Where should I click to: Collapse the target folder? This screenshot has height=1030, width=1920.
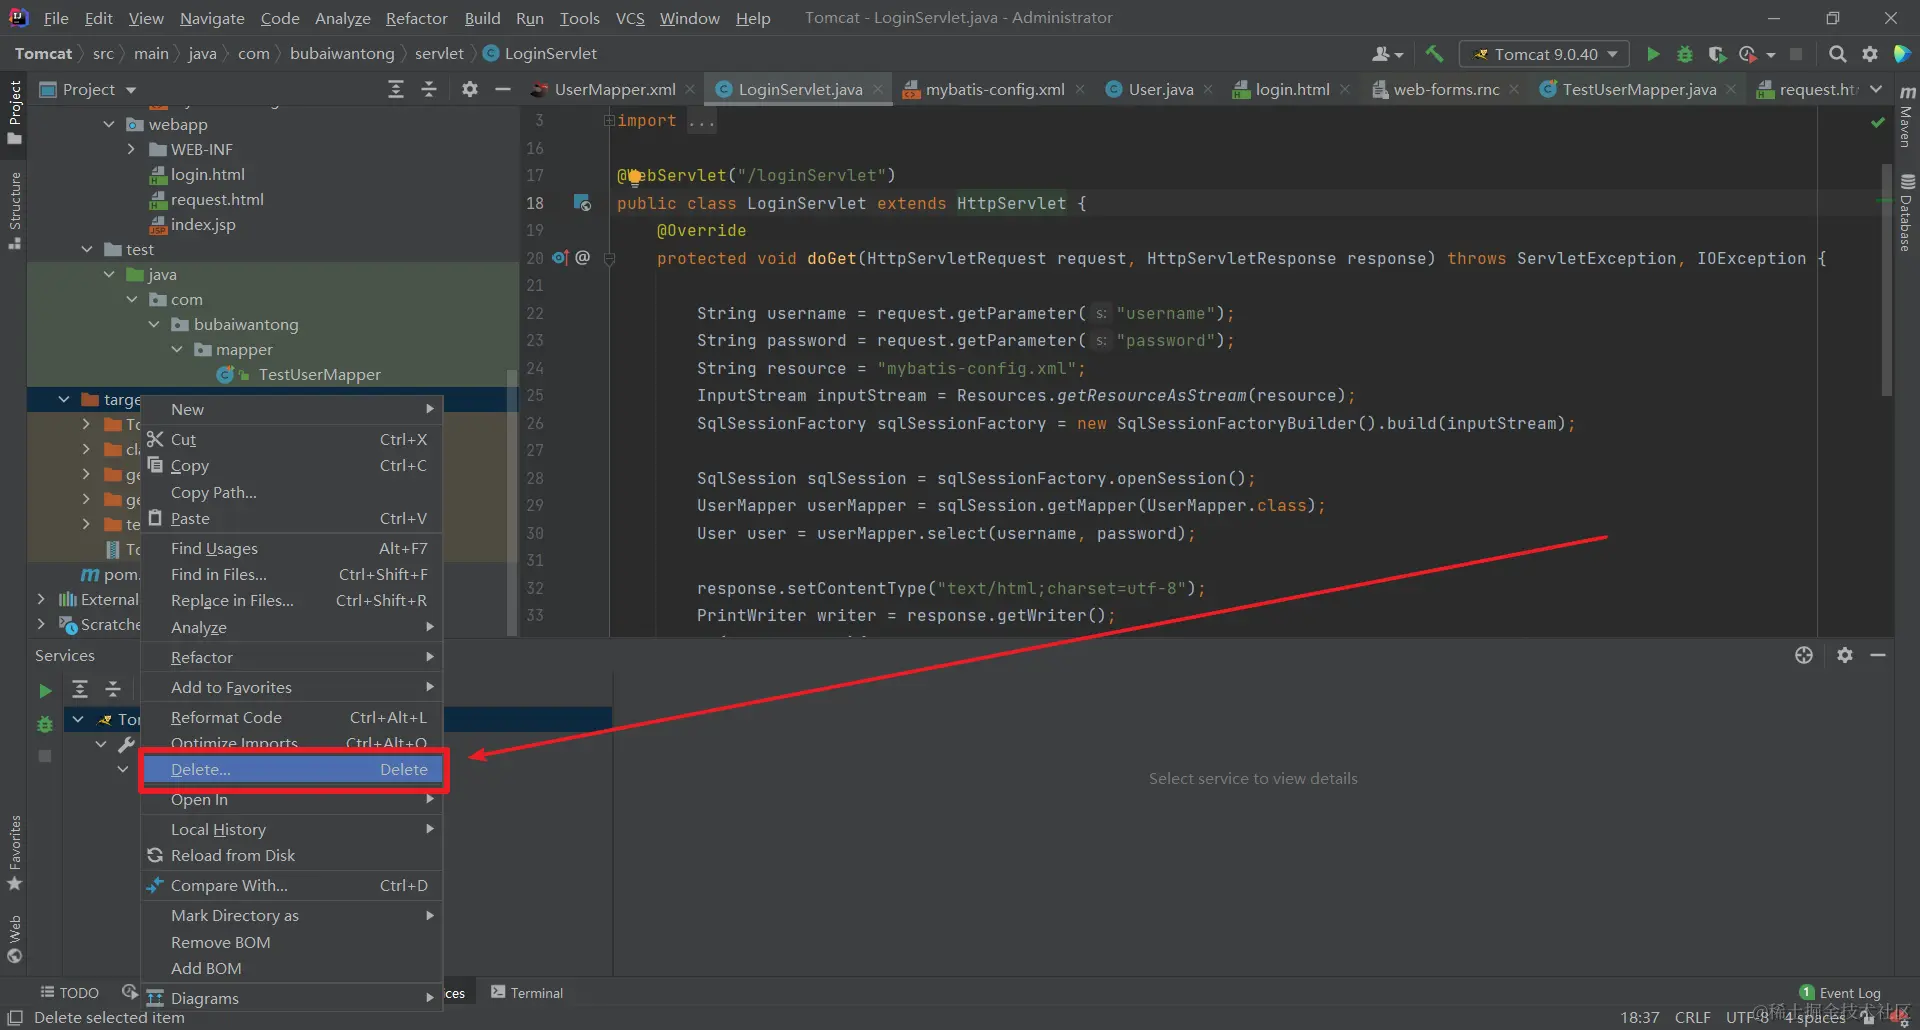pos(64,400)
